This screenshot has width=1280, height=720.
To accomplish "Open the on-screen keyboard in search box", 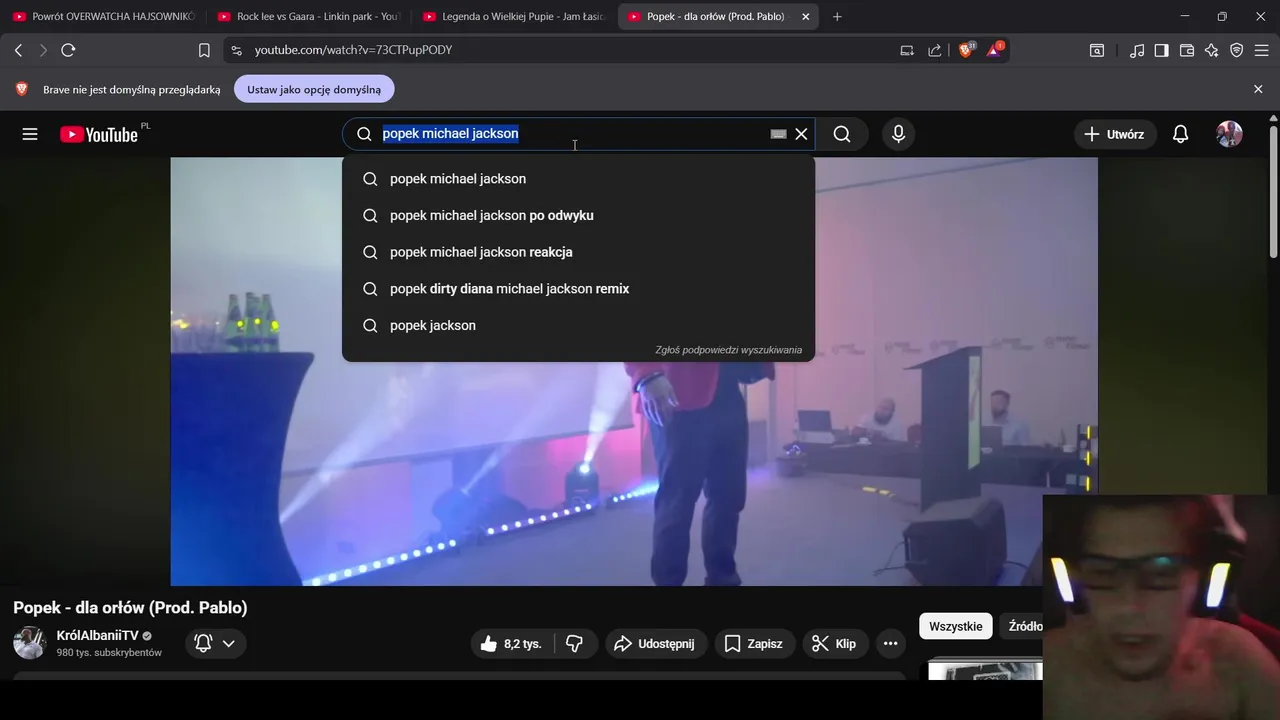I will pyautogui.click(x=778, y=134).
